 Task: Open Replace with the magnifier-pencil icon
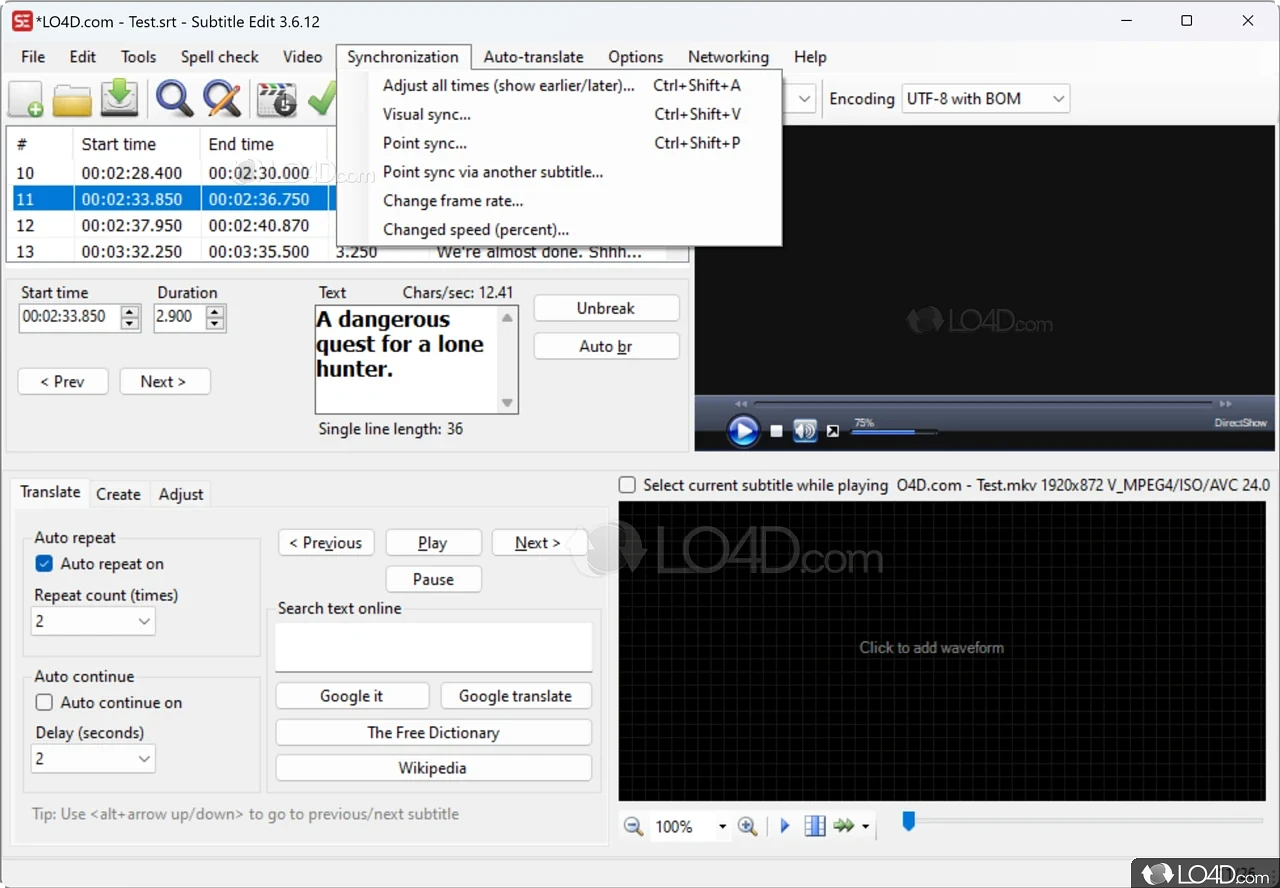coord(222,99)
